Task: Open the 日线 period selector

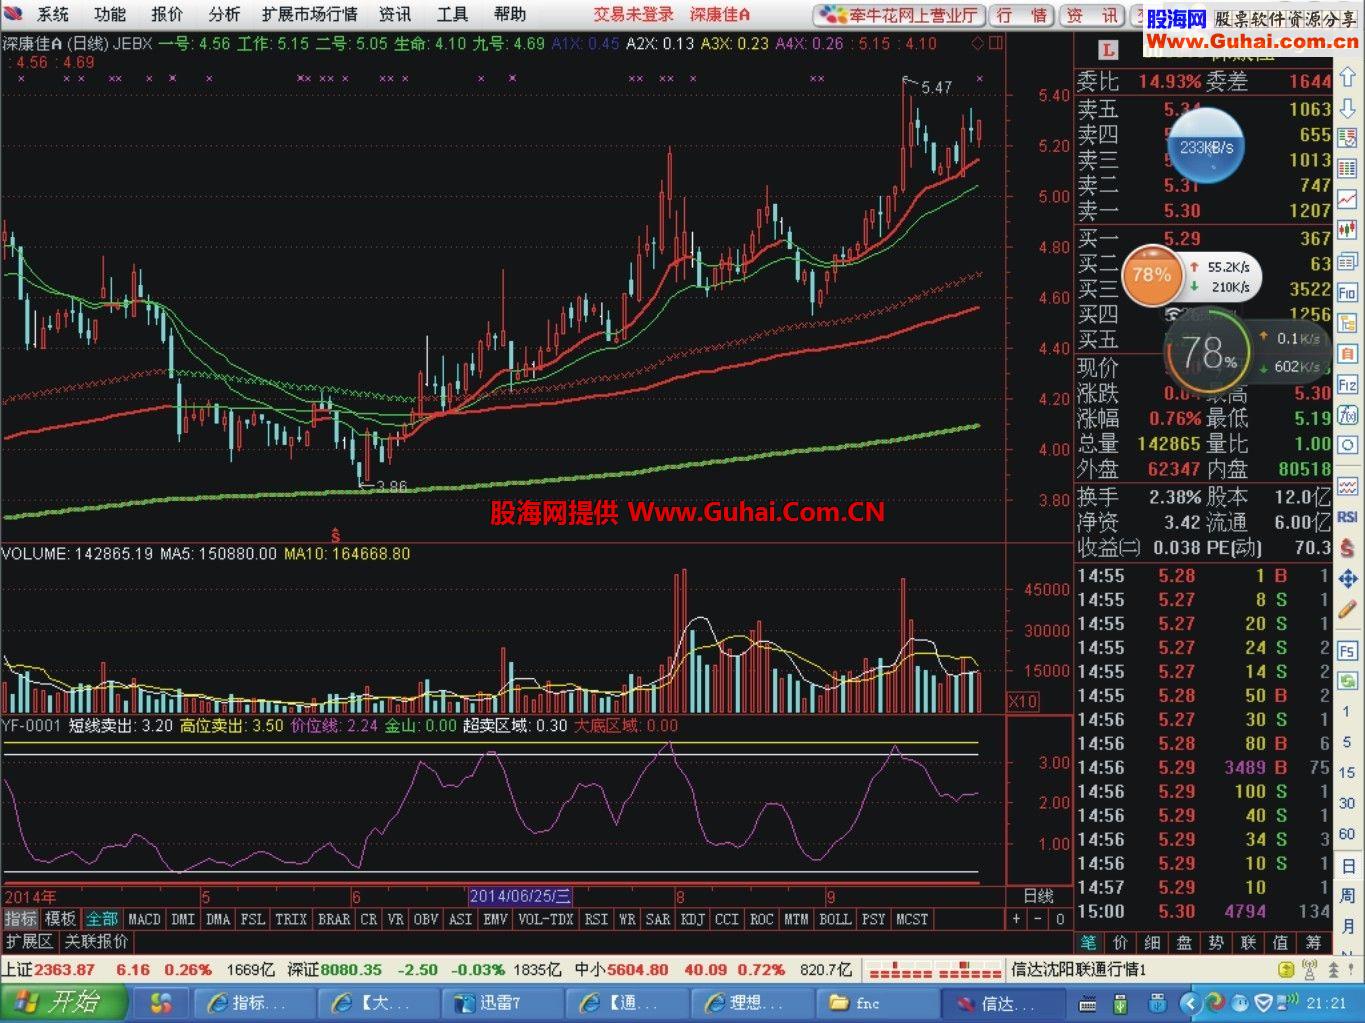Action: tap(1038, 896)
